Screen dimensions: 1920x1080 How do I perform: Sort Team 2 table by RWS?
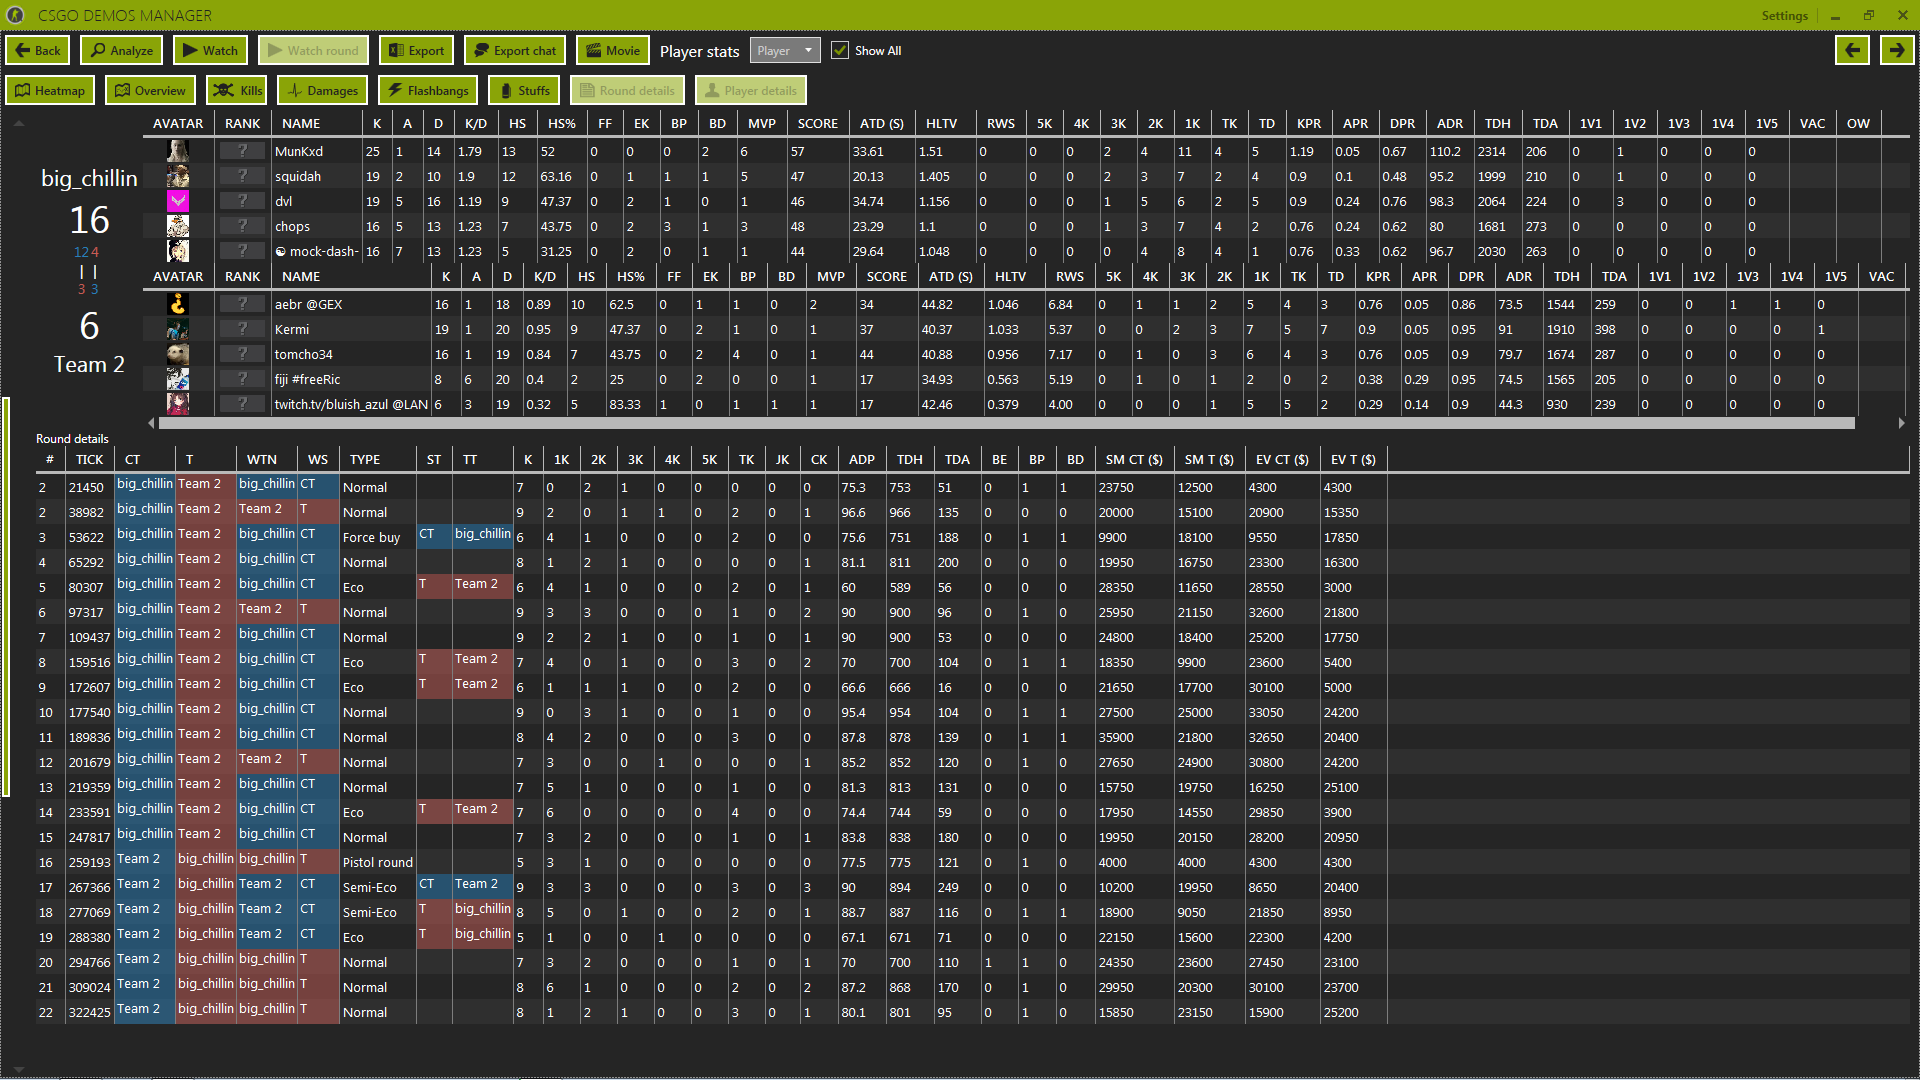coord(1070,276)
